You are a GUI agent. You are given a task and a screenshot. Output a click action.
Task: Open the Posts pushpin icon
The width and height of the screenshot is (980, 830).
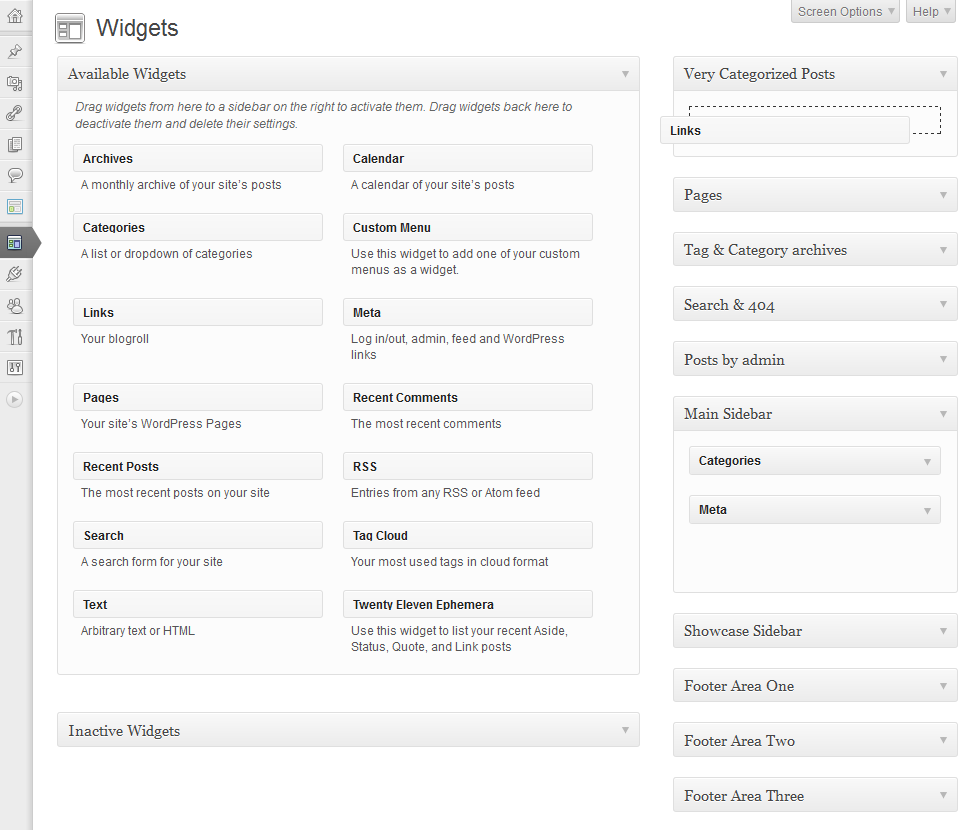15,51
